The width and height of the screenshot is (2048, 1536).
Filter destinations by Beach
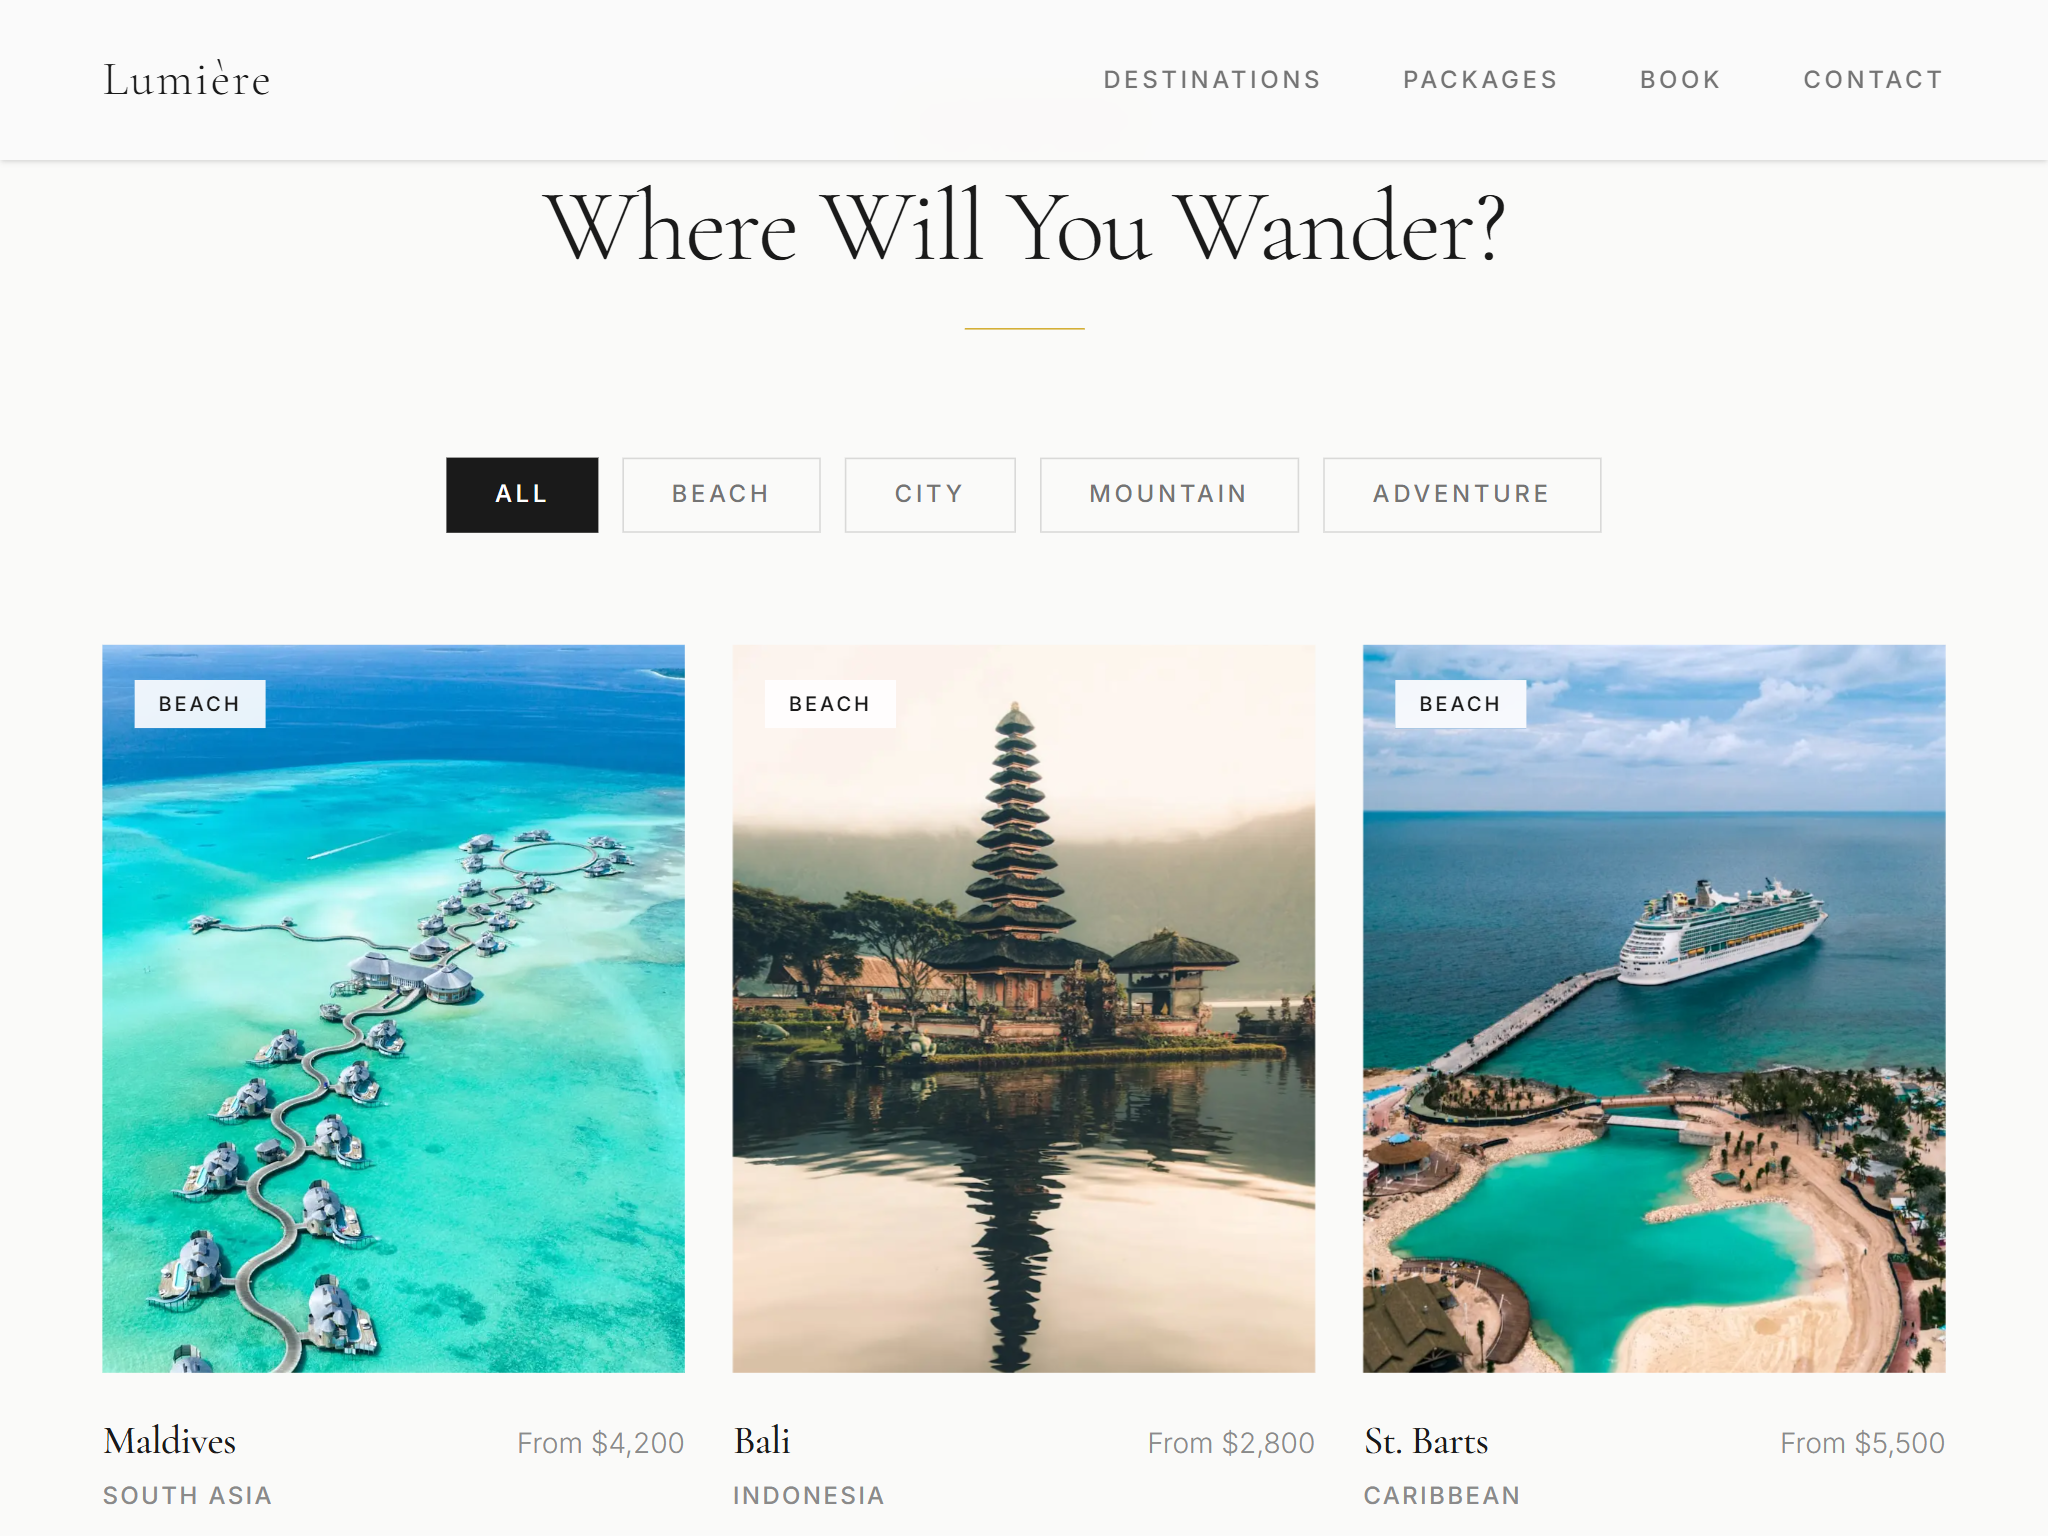721,495
